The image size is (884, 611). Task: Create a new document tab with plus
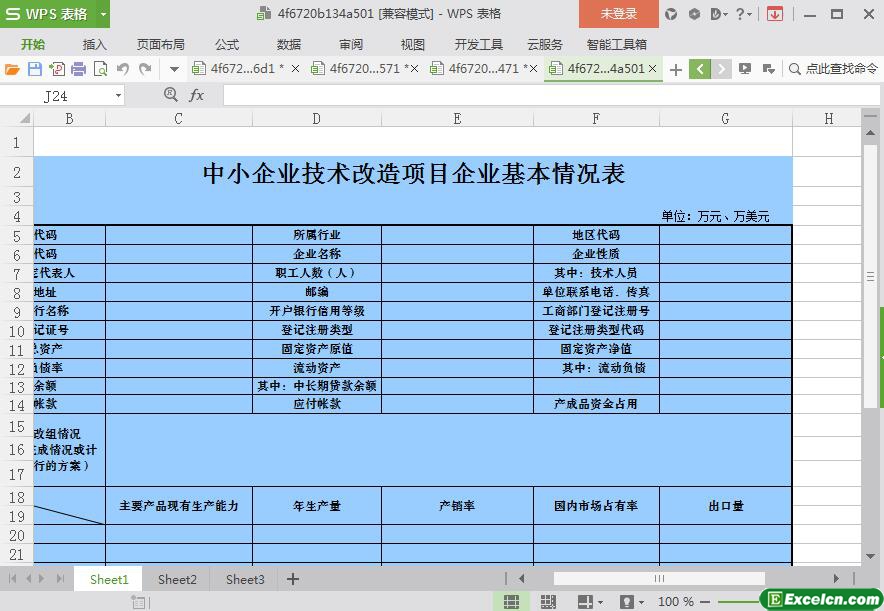(675, 69)
